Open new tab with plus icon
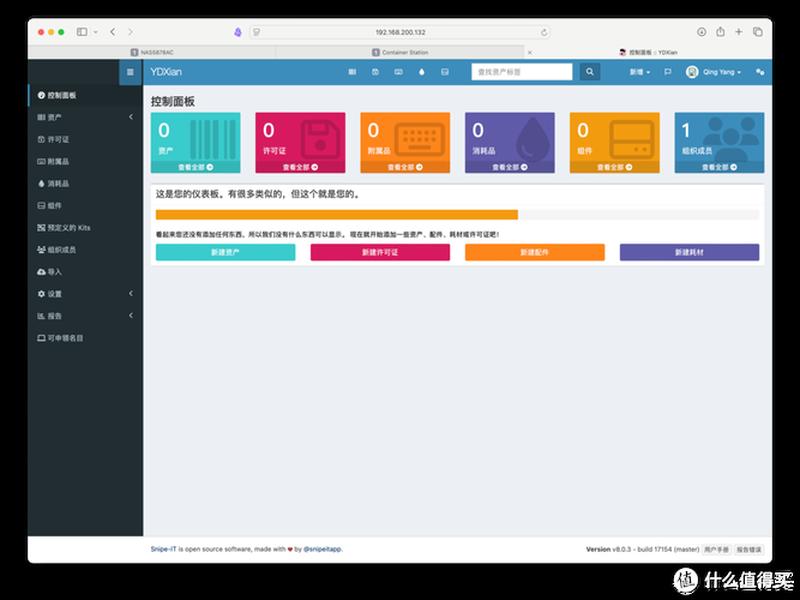This screenshot has height=600, width=800. (738, 32)
